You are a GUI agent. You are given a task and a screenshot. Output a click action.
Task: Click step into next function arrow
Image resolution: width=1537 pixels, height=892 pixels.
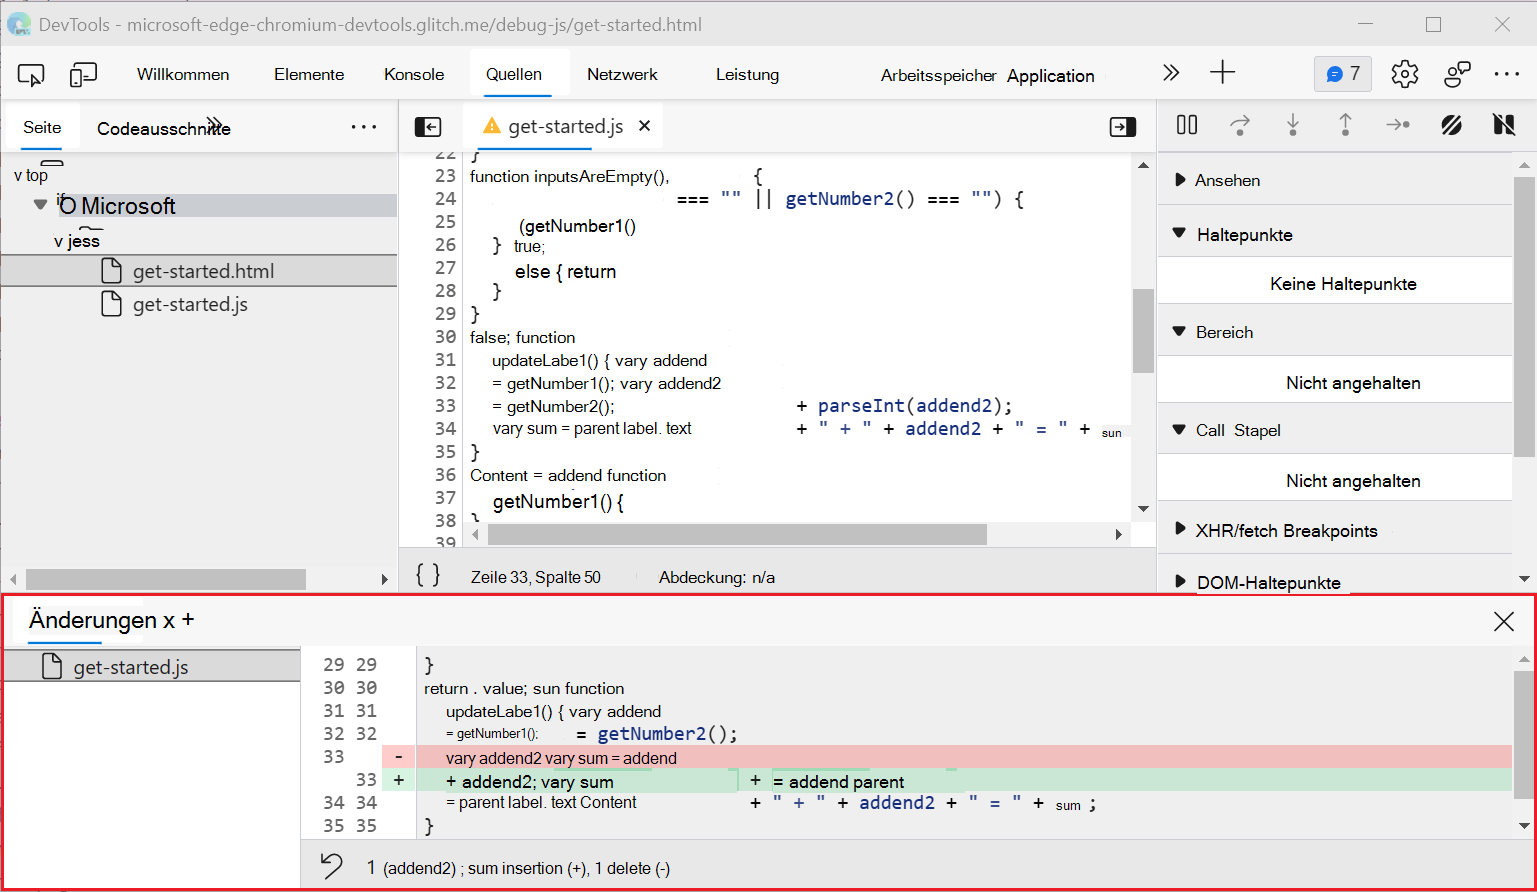pos(1293,125)
